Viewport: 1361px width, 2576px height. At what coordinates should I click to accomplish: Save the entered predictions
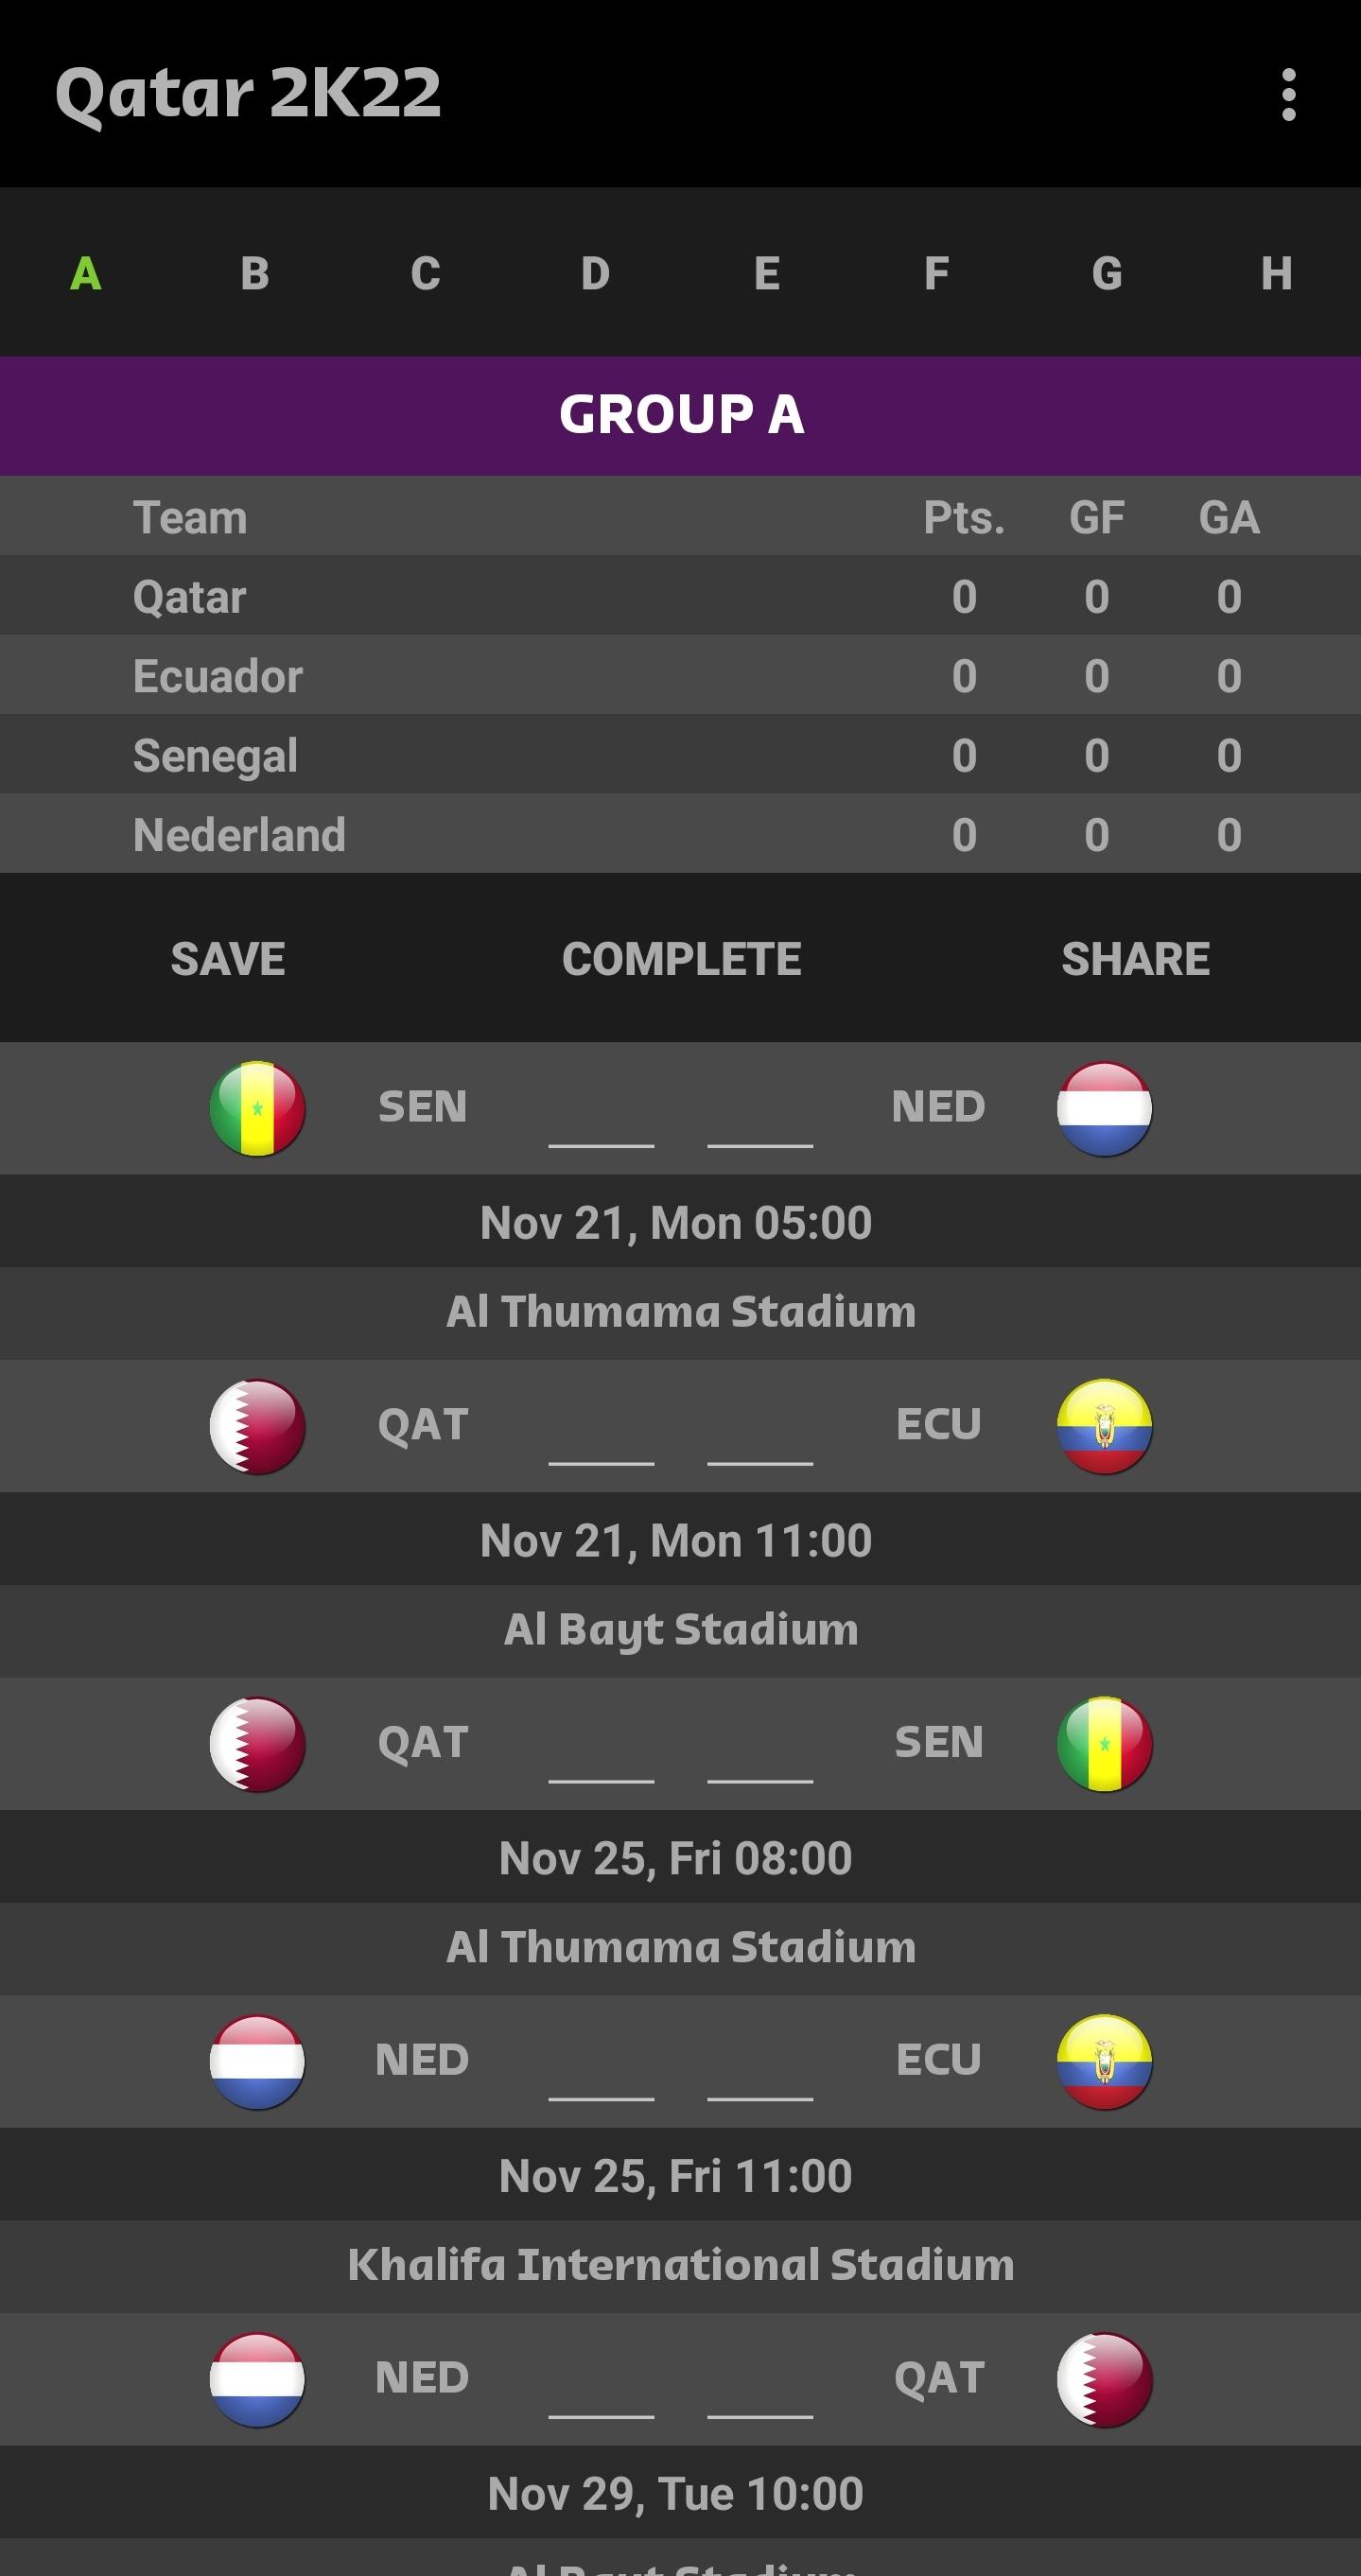(228, 959)
